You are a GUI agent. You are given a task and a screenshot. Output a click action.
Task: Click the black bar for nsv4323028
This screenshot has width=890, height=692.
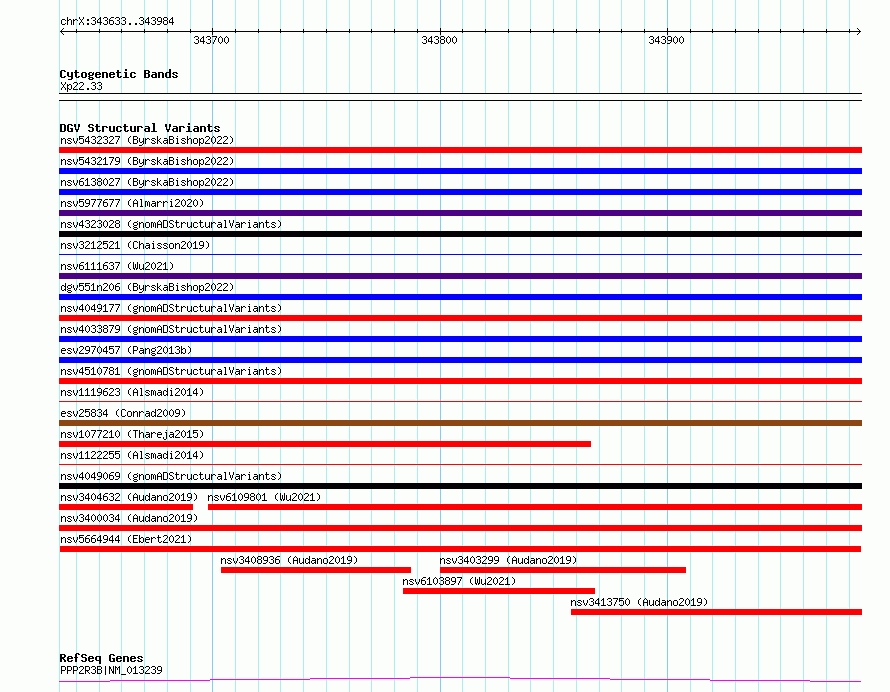click(x=460, y=234)
